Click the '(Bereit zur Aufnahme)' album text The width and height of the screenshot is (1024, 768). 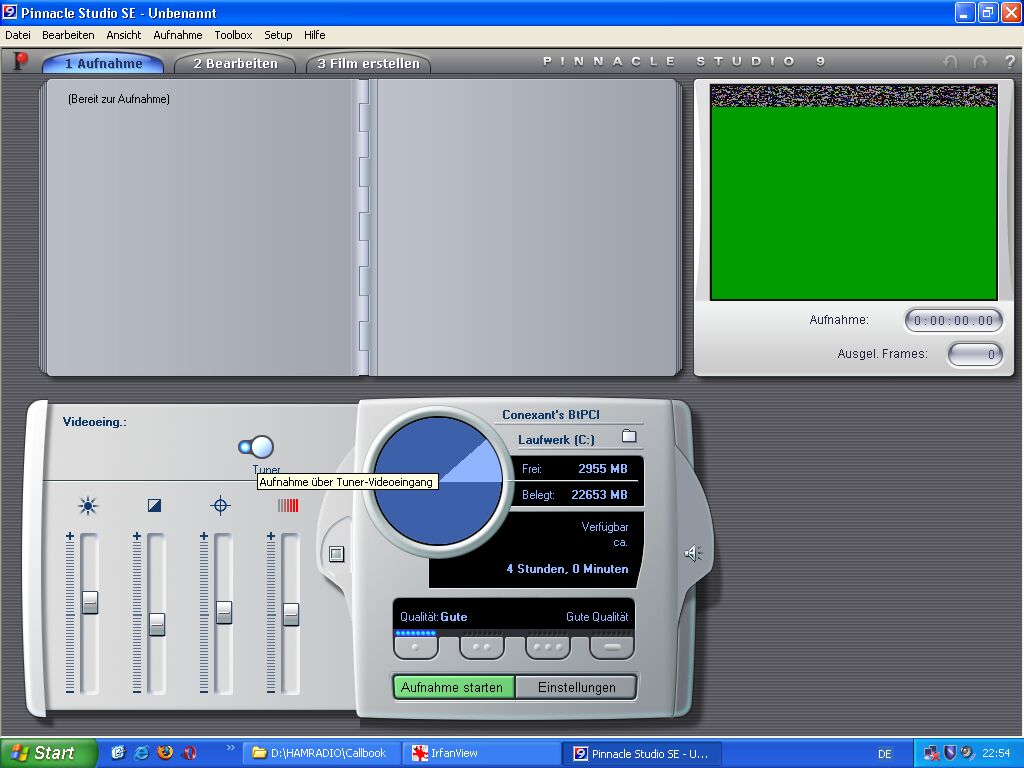[119, 99]
